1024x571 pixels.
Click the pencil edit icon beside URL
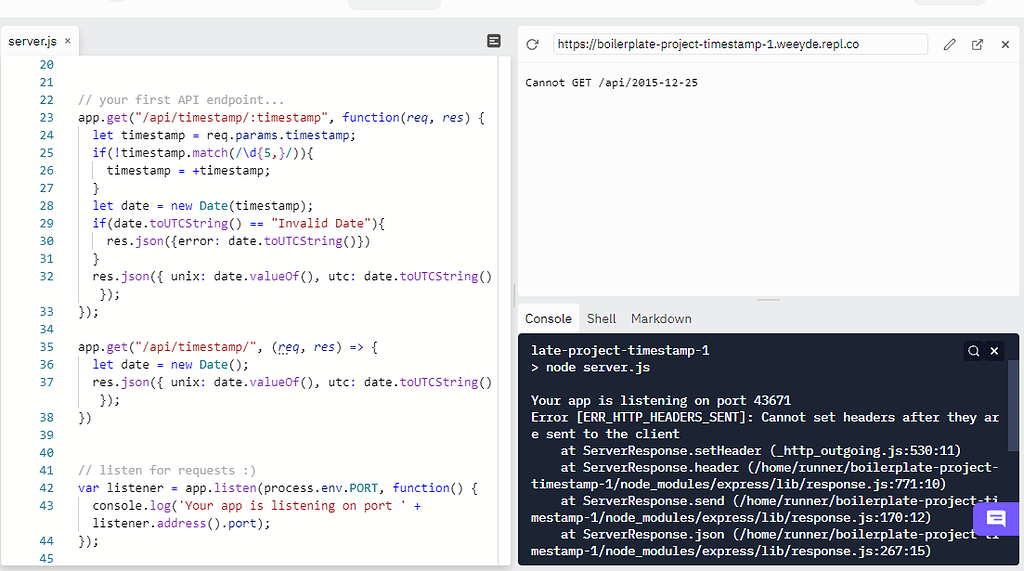(950, 44)
